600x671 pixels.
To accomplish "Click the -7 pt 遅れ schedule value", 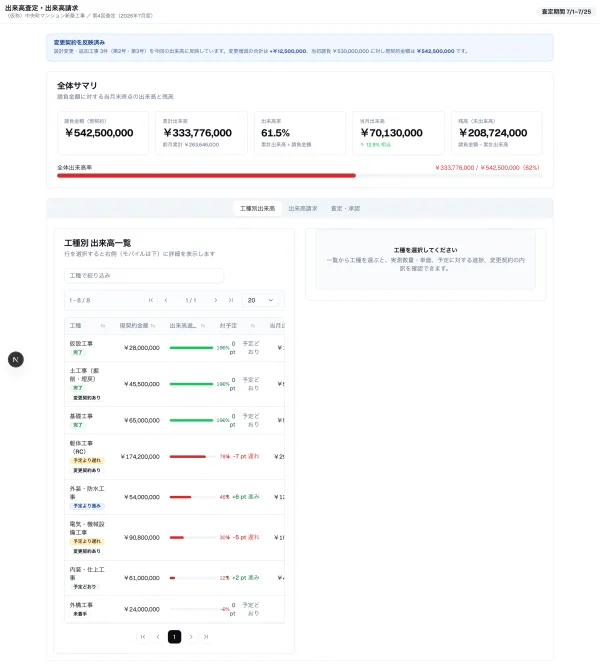I will click(x=246, y=457).
